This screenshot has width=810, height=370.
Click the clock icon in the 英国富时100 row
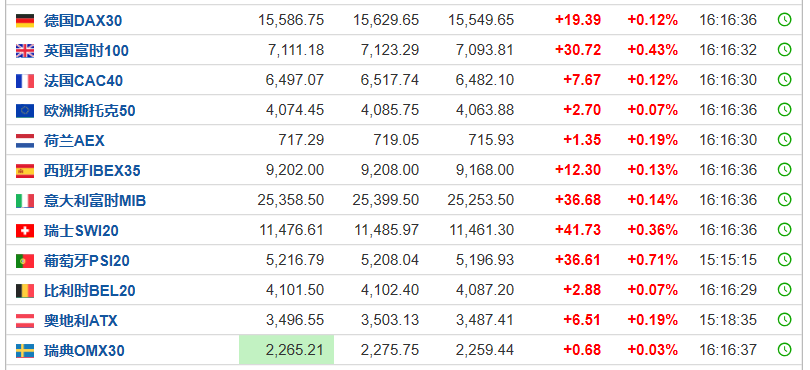pos(784,50)
